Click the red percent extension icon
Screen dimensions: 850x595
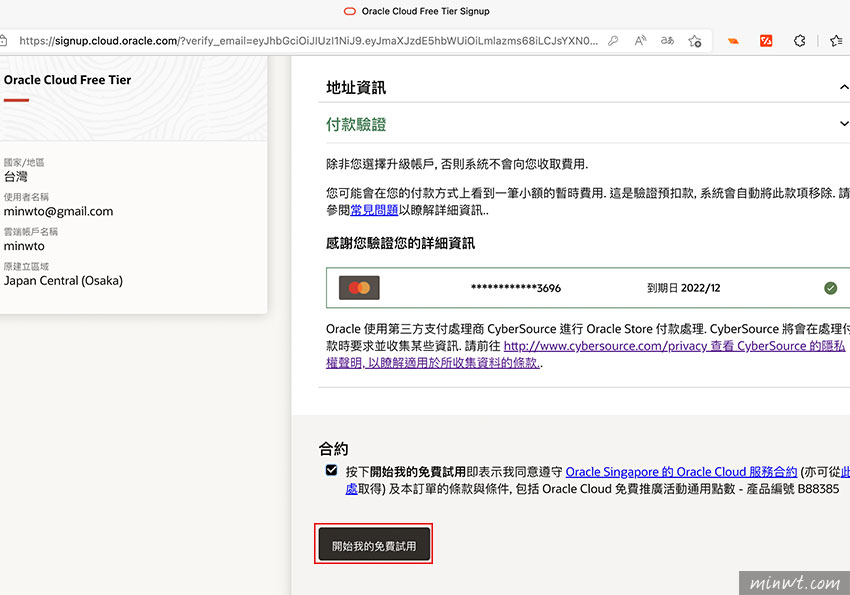click(766, 41)
